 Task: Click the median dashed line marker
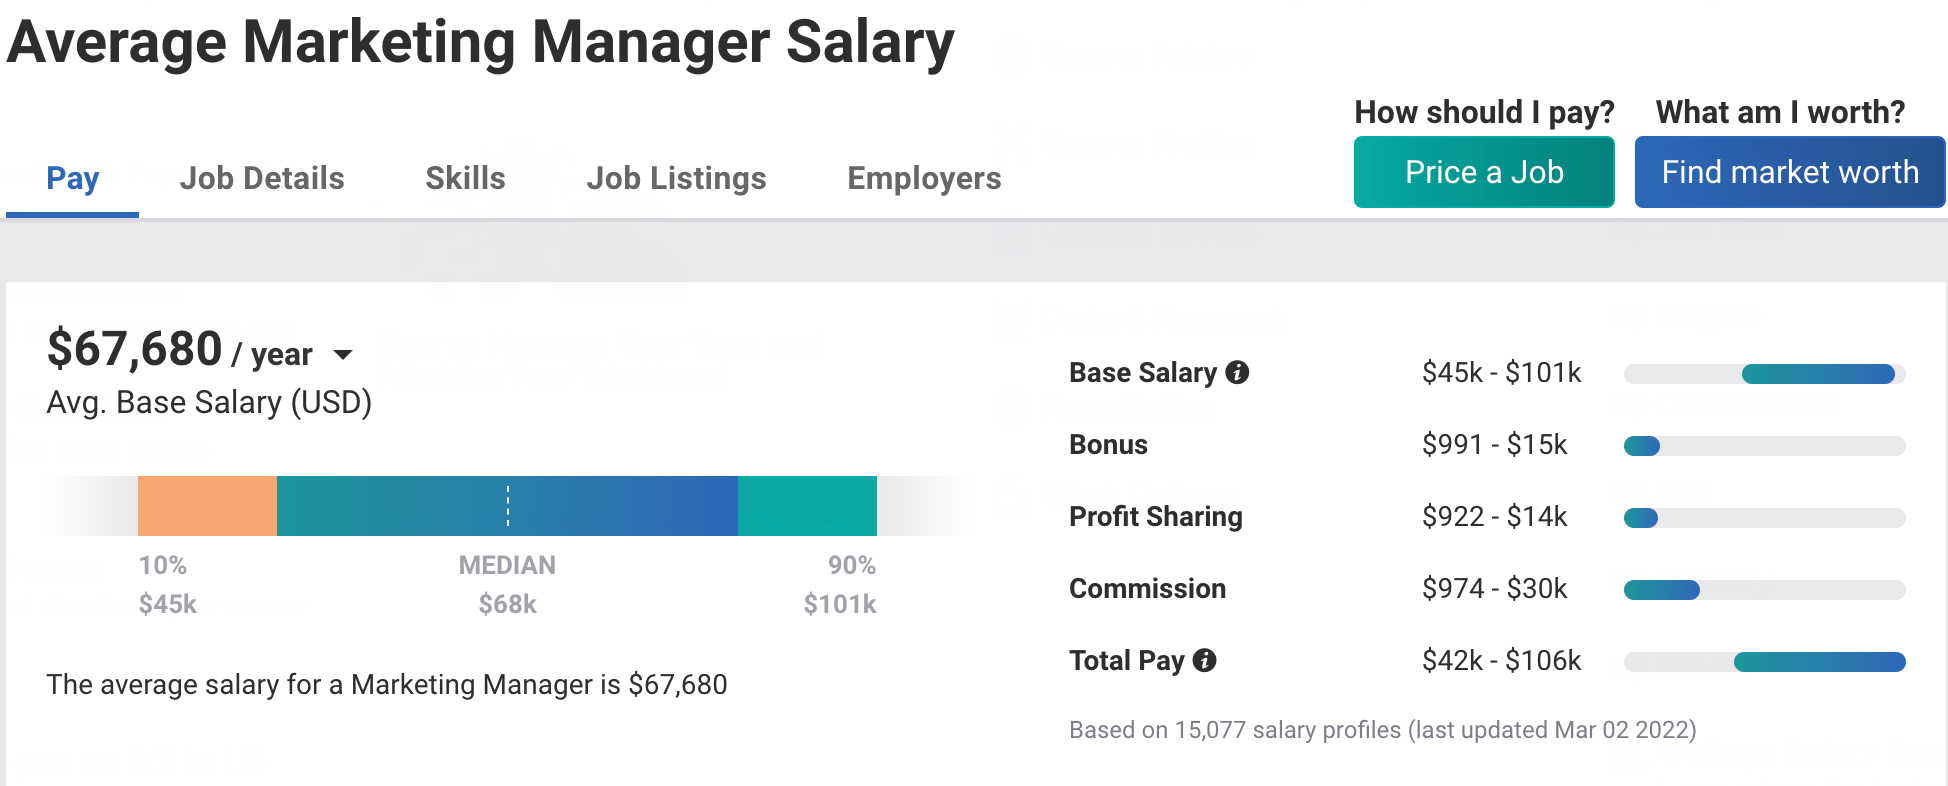point(508,506)
